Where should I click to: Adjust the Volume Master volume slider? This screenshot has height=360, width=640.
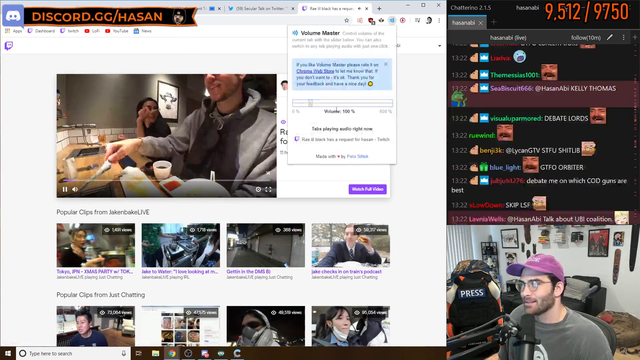click(x=342, y=103)
